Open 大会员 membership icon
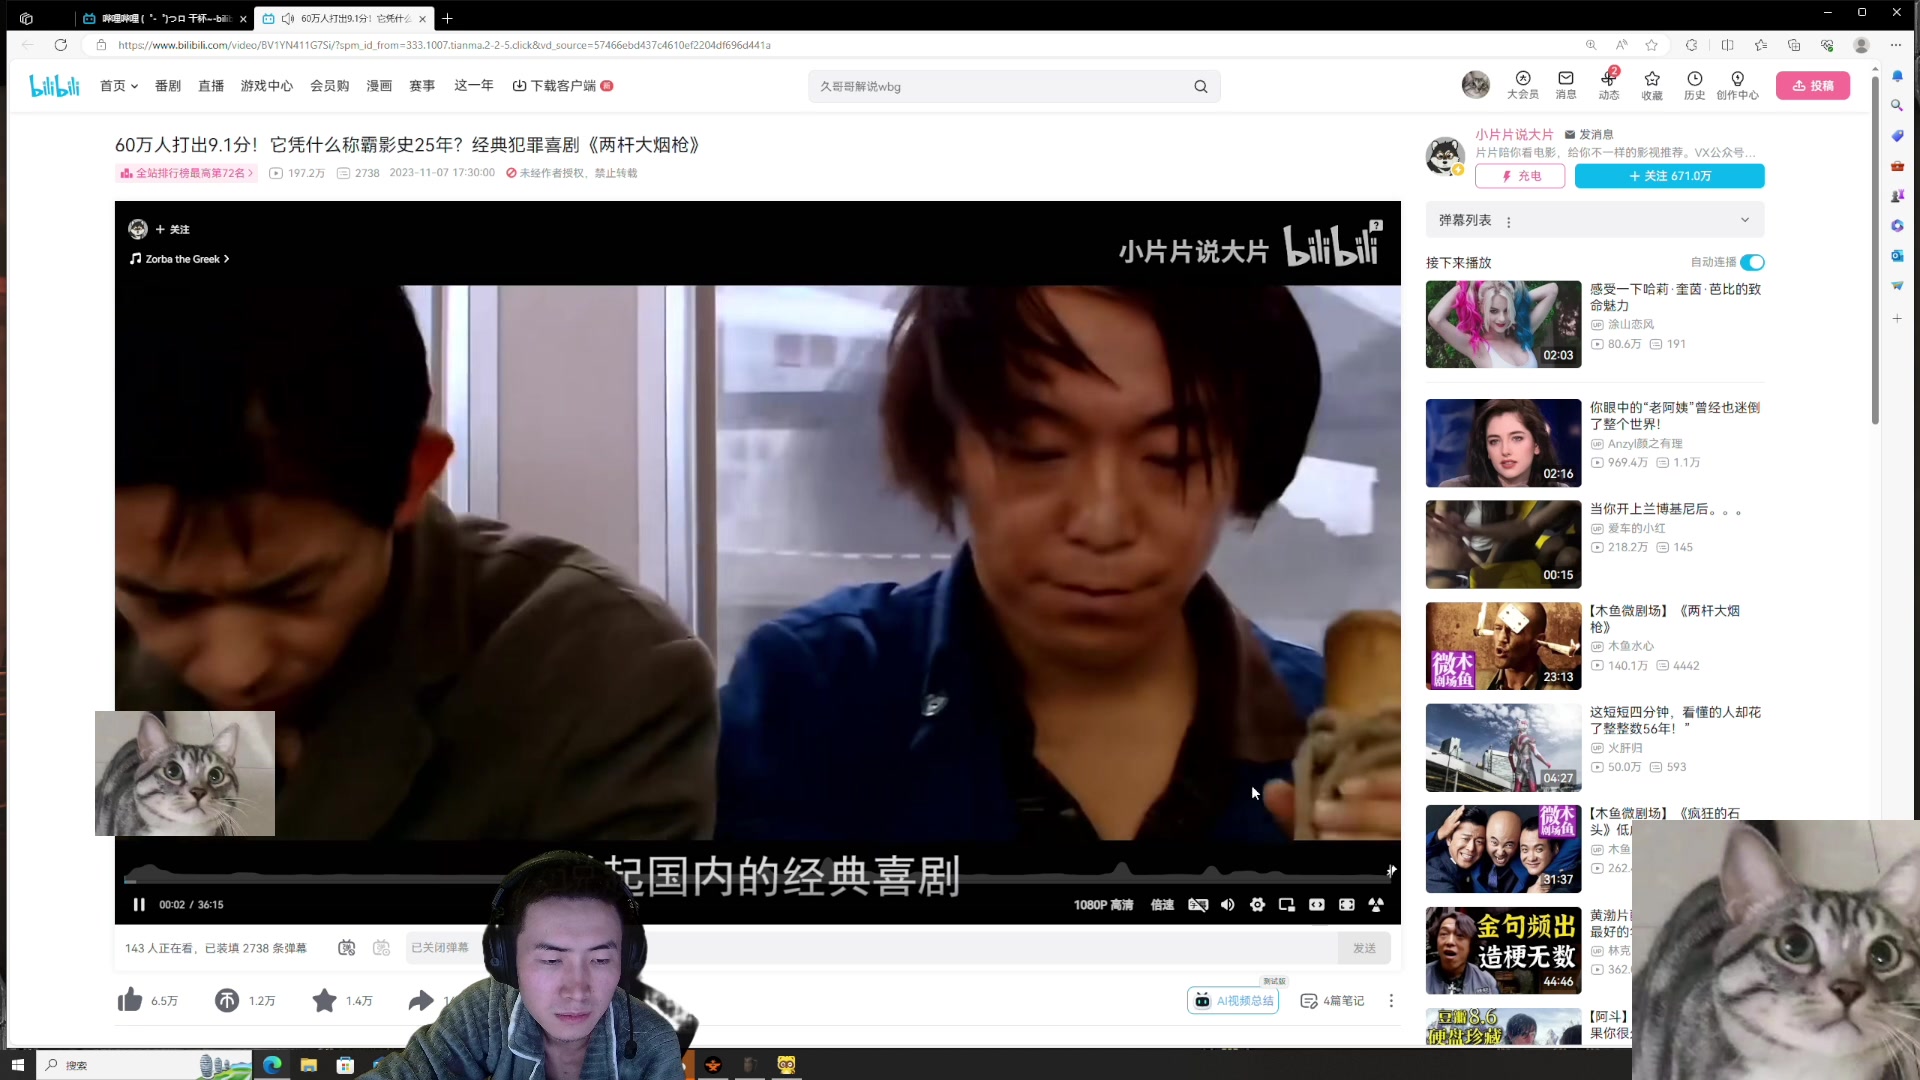This screenshot has width=1920, height=1080. coord(1522,85)
